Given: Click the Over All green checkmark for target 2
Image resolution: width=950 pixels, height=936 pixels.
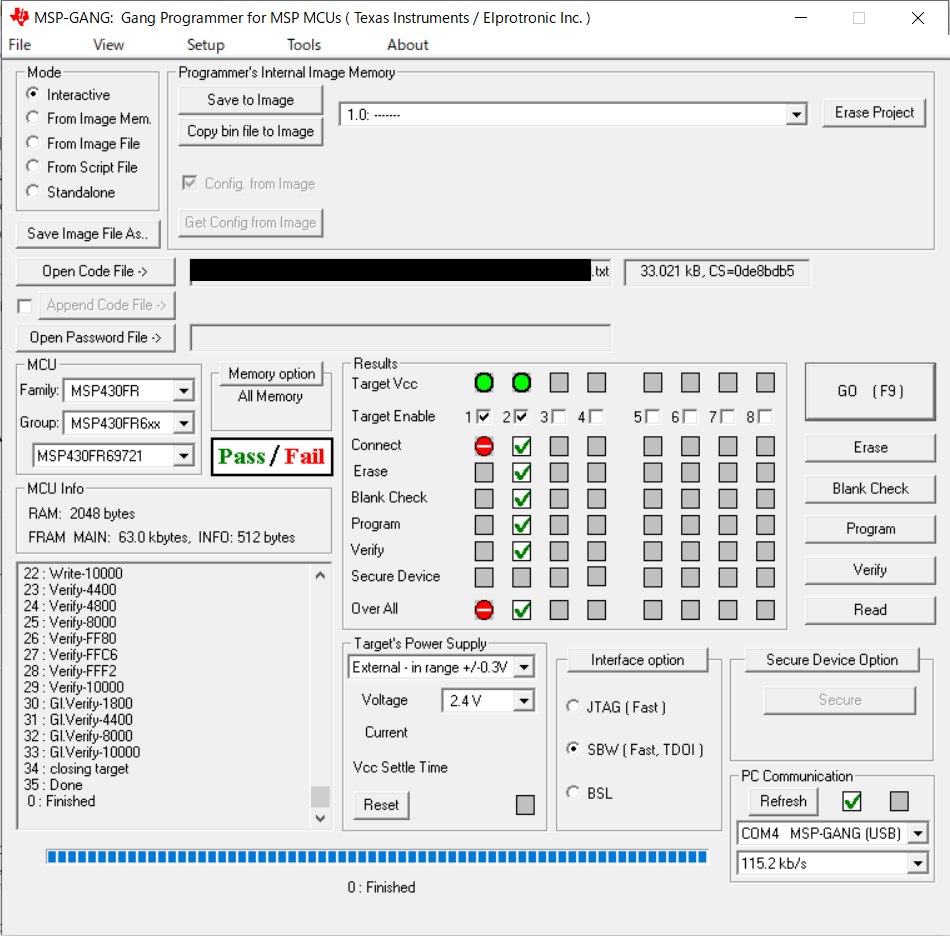Looking at the screenshot, I should [521, 609].
